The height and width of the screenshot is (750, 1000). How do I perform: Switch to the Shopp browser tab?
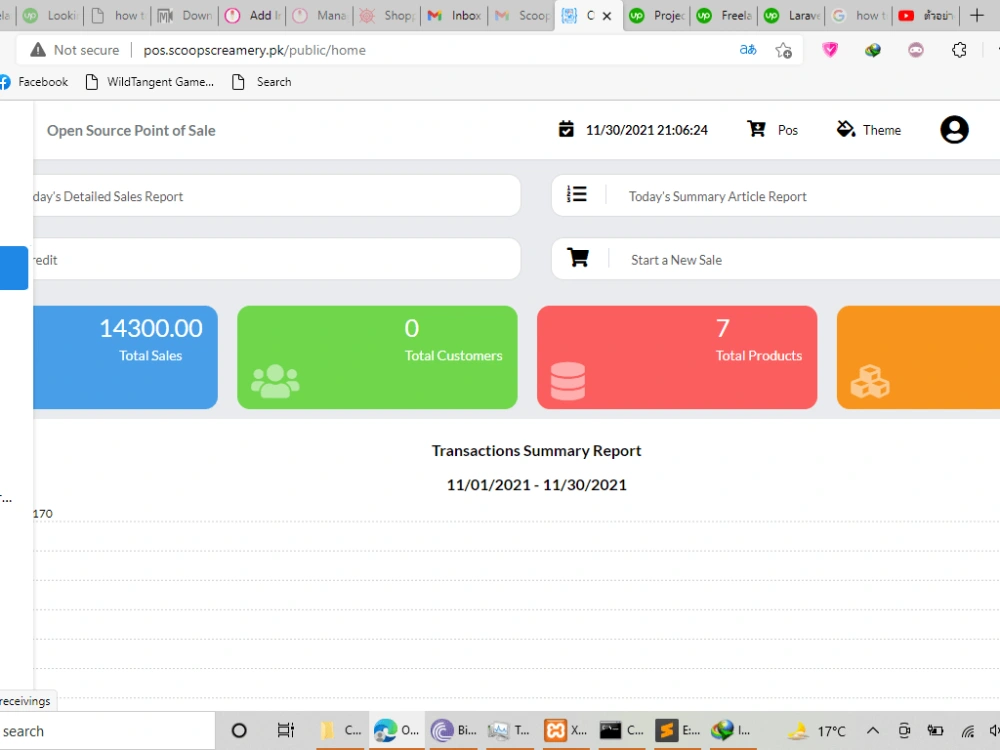[387, 15]
